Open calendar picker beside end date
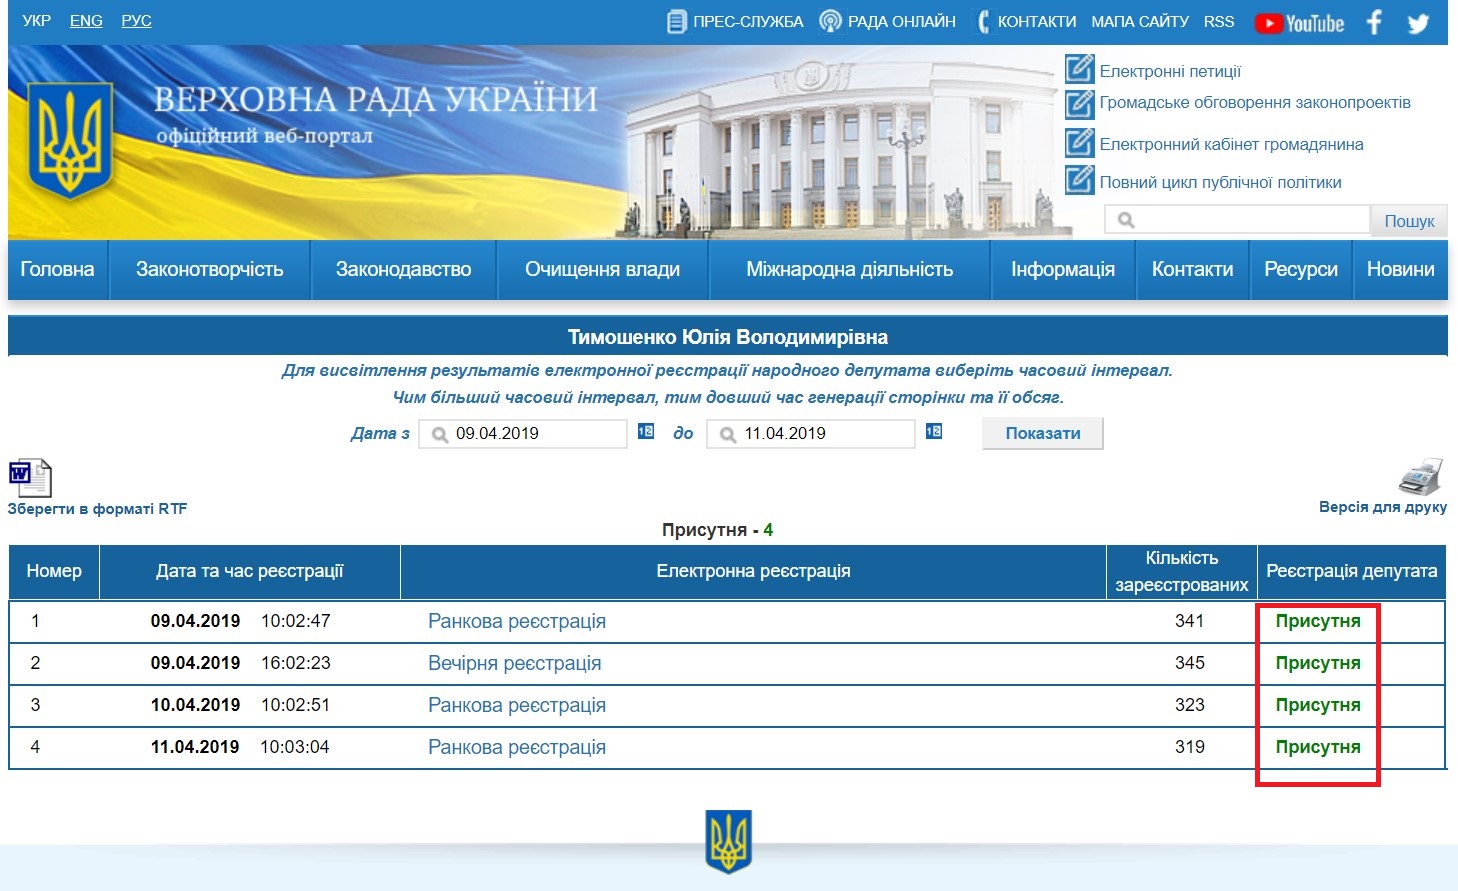This screenshot has width=1458, height=891. pyautogui.click(x=934, y=432)
